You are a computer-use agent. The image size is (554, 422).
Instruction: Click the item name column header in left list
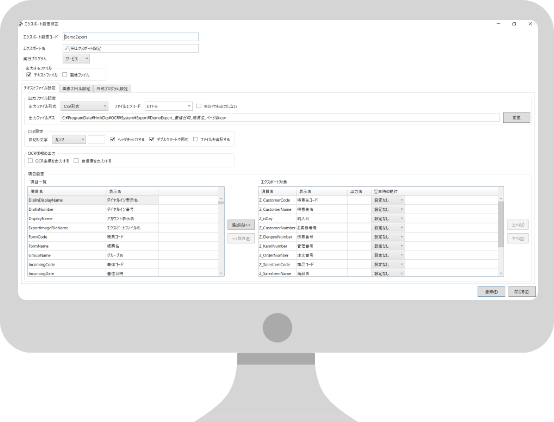(67, 191)
